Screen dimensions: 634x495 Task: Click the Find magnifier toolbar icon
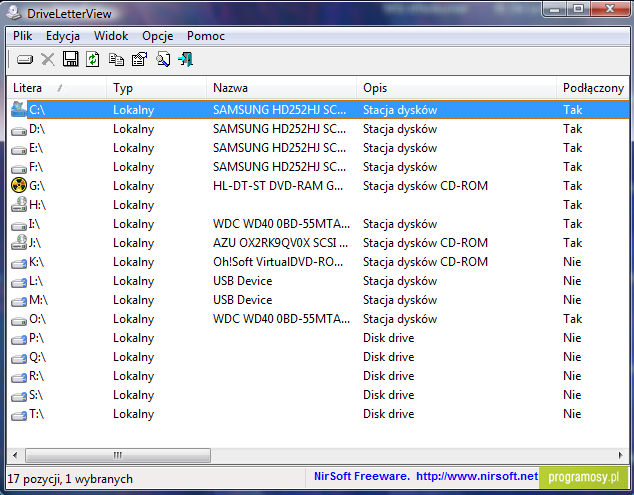point(163,59)
